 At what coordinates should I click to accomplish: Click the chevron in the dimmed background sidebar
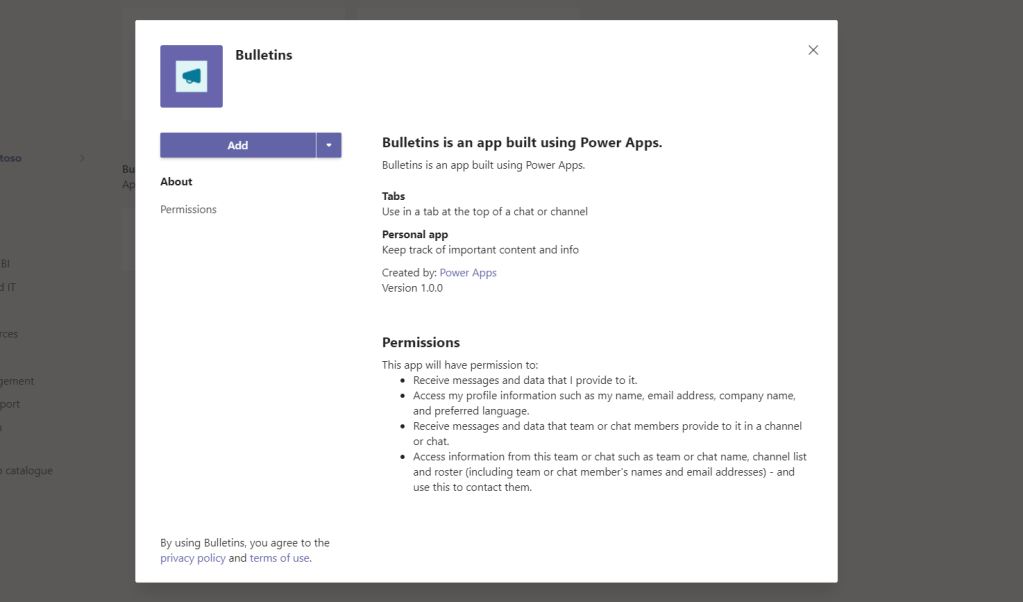pos(82,158)
